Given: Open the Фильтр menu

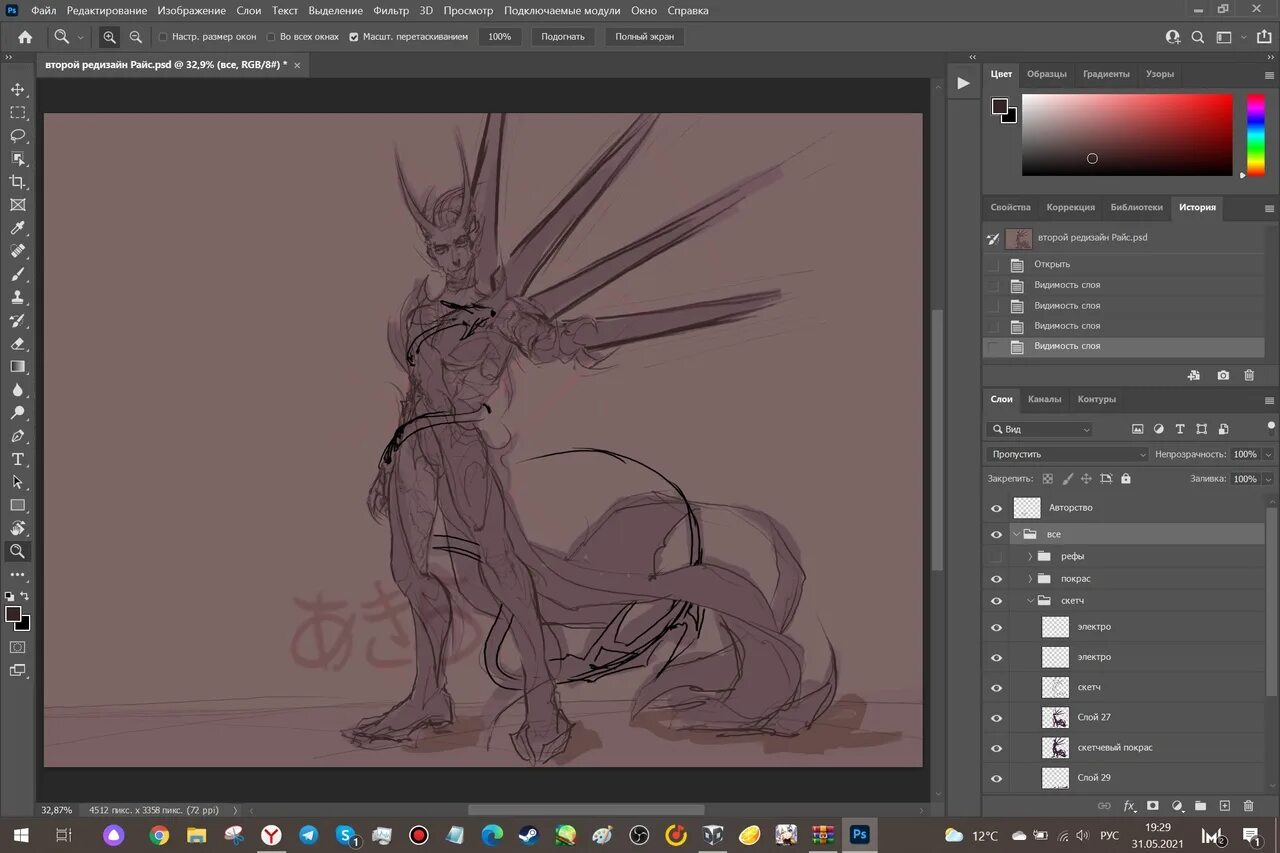Looking at the screenshot, I should (x=391, y=11).
